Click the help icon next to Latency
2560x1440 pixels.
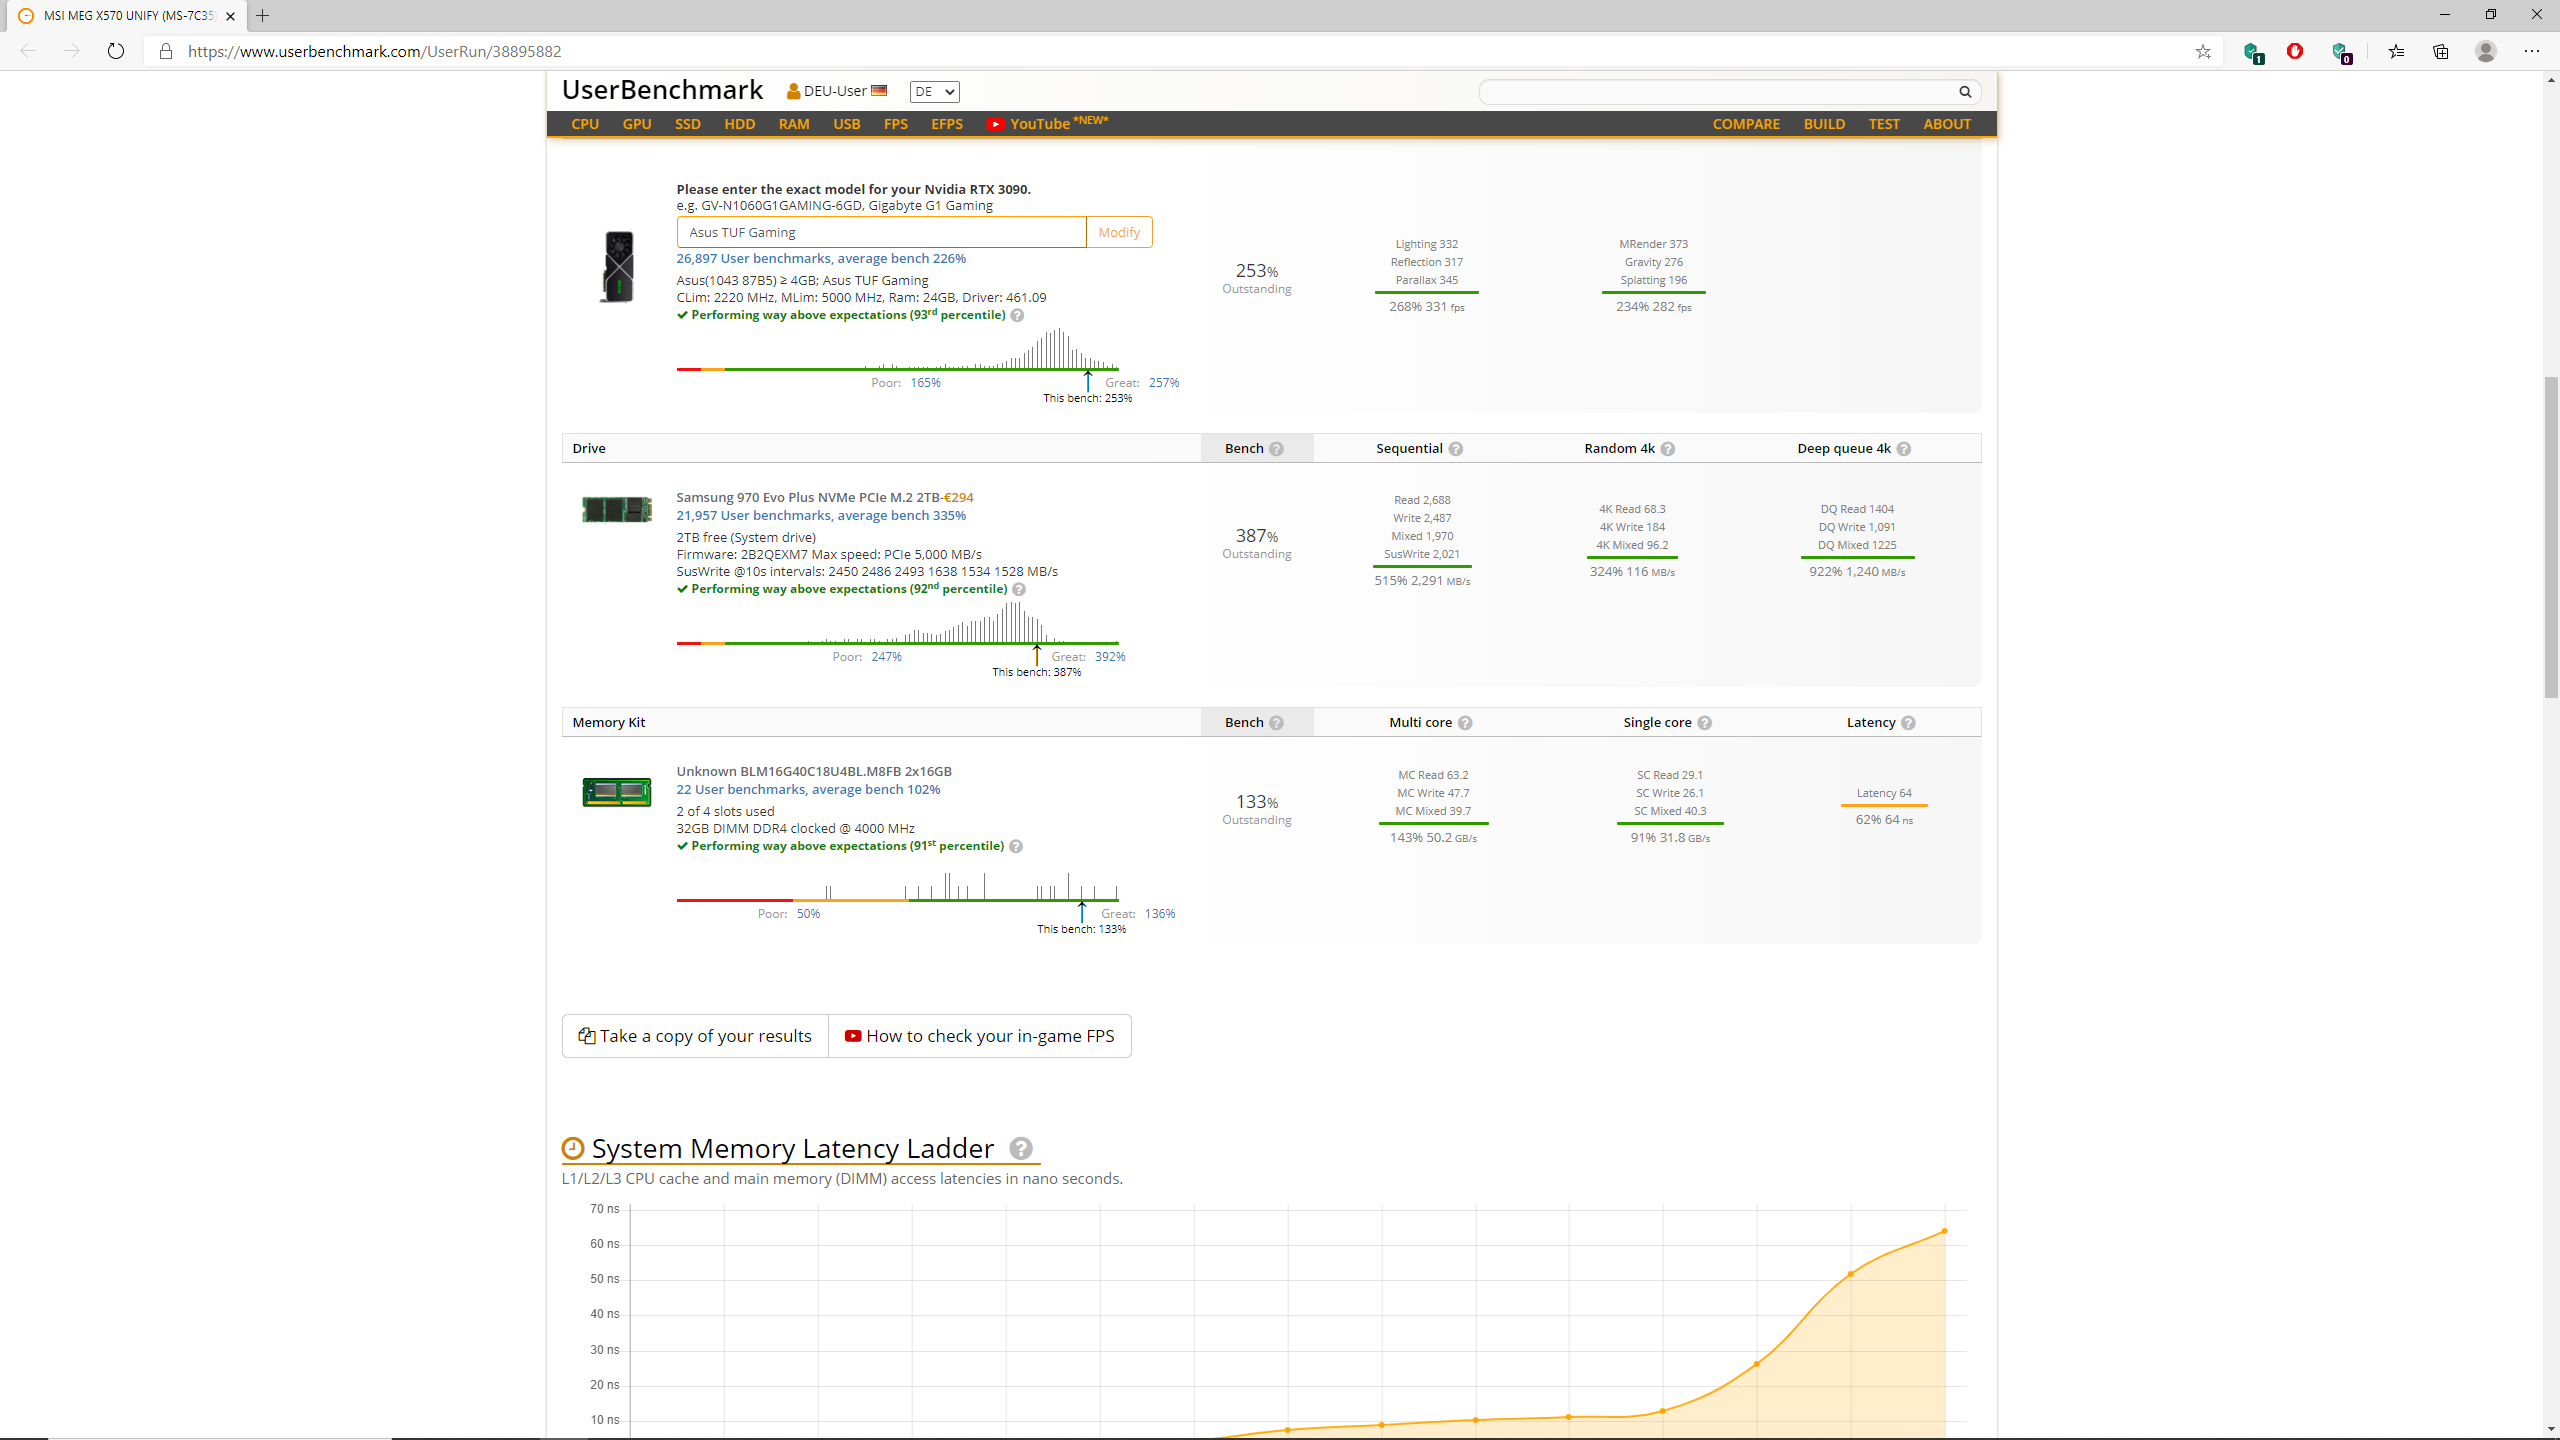coord(1908,723)
